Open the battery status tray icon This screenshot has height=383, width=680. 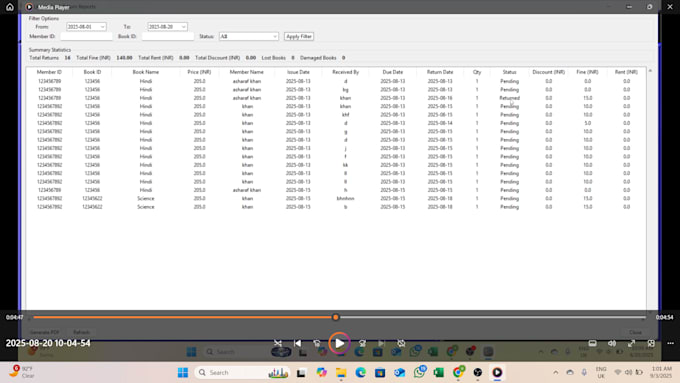coord(639,373)
